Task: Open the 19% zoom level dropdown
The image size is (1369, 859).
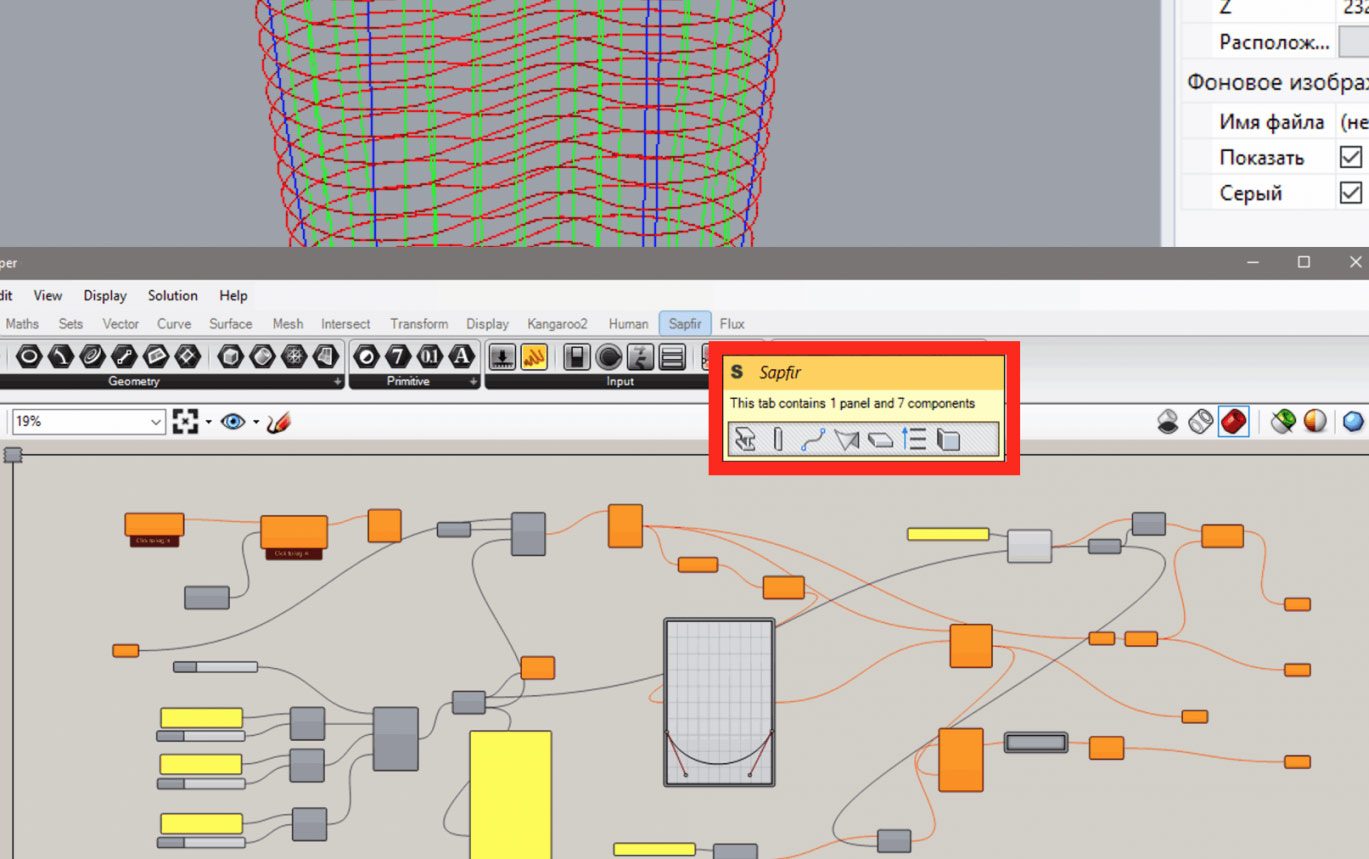Action: (x=155, y=422)
